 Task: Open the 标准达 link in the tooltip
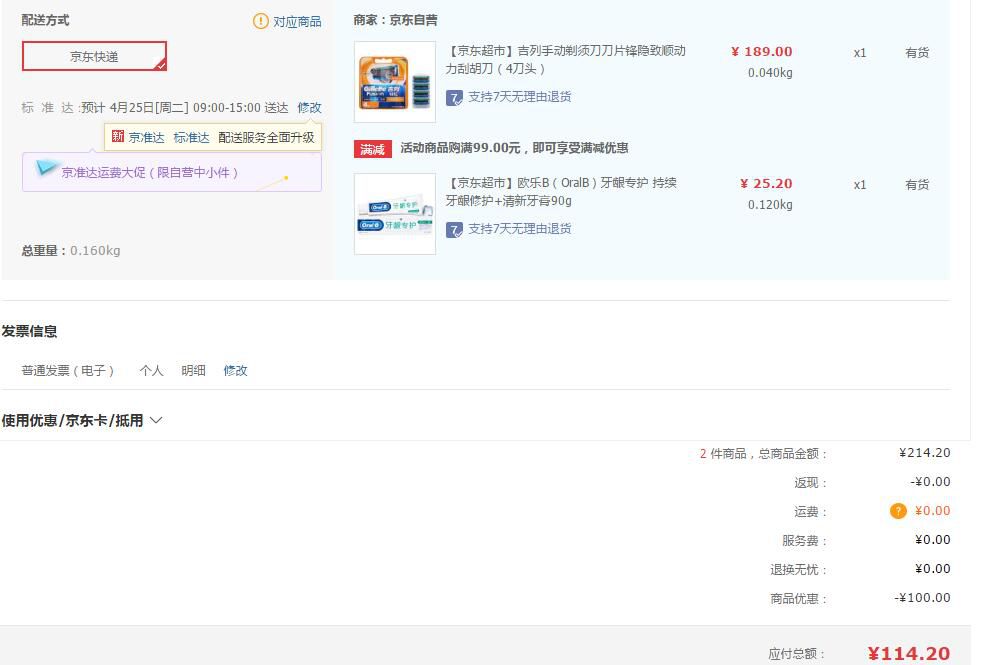(x=191, y=137)
